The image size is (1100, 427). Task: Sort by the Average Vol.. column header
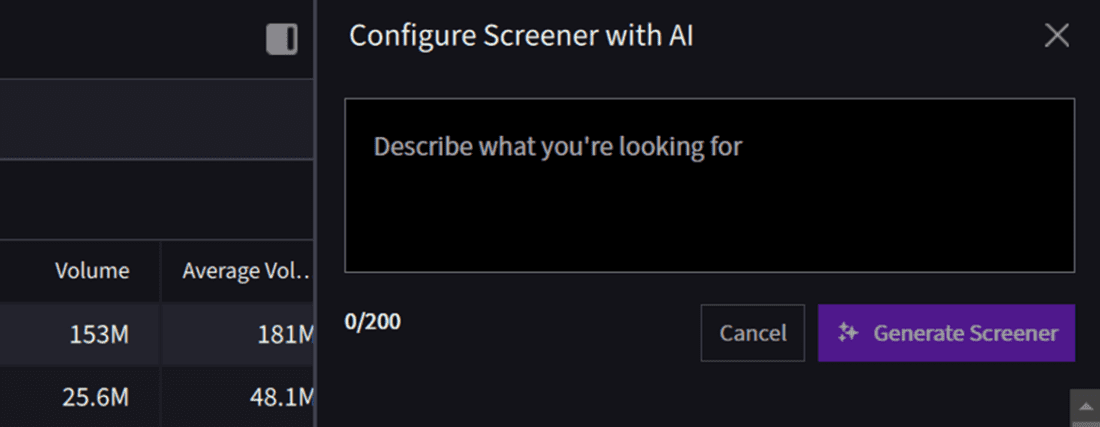point(246,271)
